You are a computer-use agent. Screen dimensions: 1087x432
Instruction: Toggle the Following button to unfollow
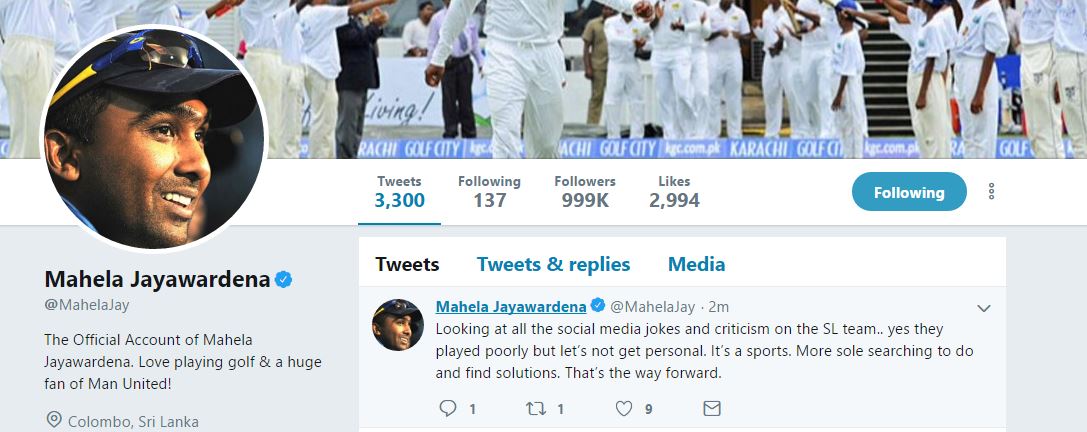909,192
